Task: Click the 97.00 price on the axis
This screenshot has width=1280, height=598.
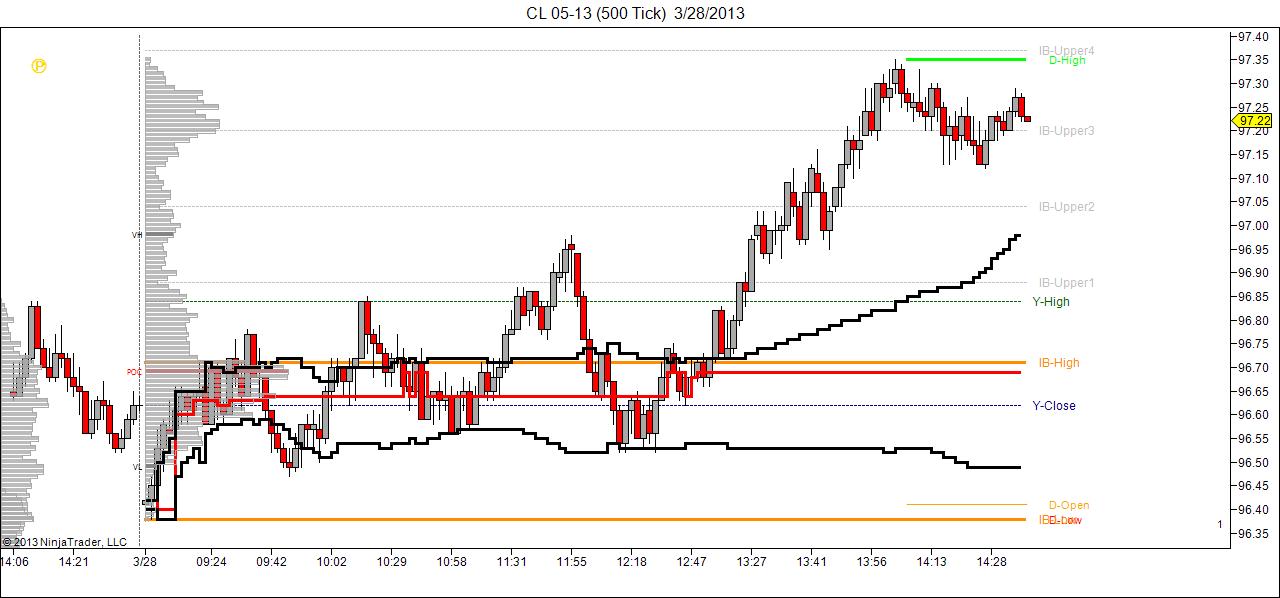Action: (1252, 225)
